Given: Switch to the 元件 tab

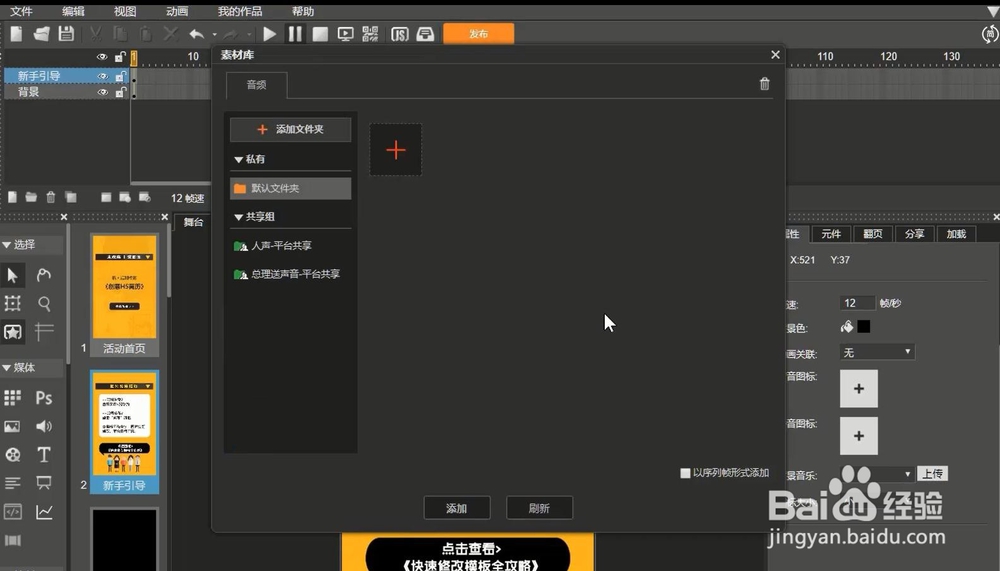Looking at the screenshot, I should tap(831, 234).
